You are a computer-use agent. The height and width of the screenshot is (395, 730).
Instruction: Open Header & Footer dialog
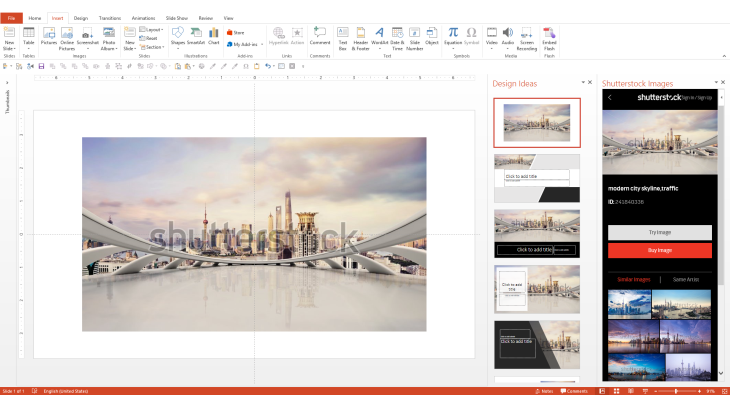tap(360, 38)
